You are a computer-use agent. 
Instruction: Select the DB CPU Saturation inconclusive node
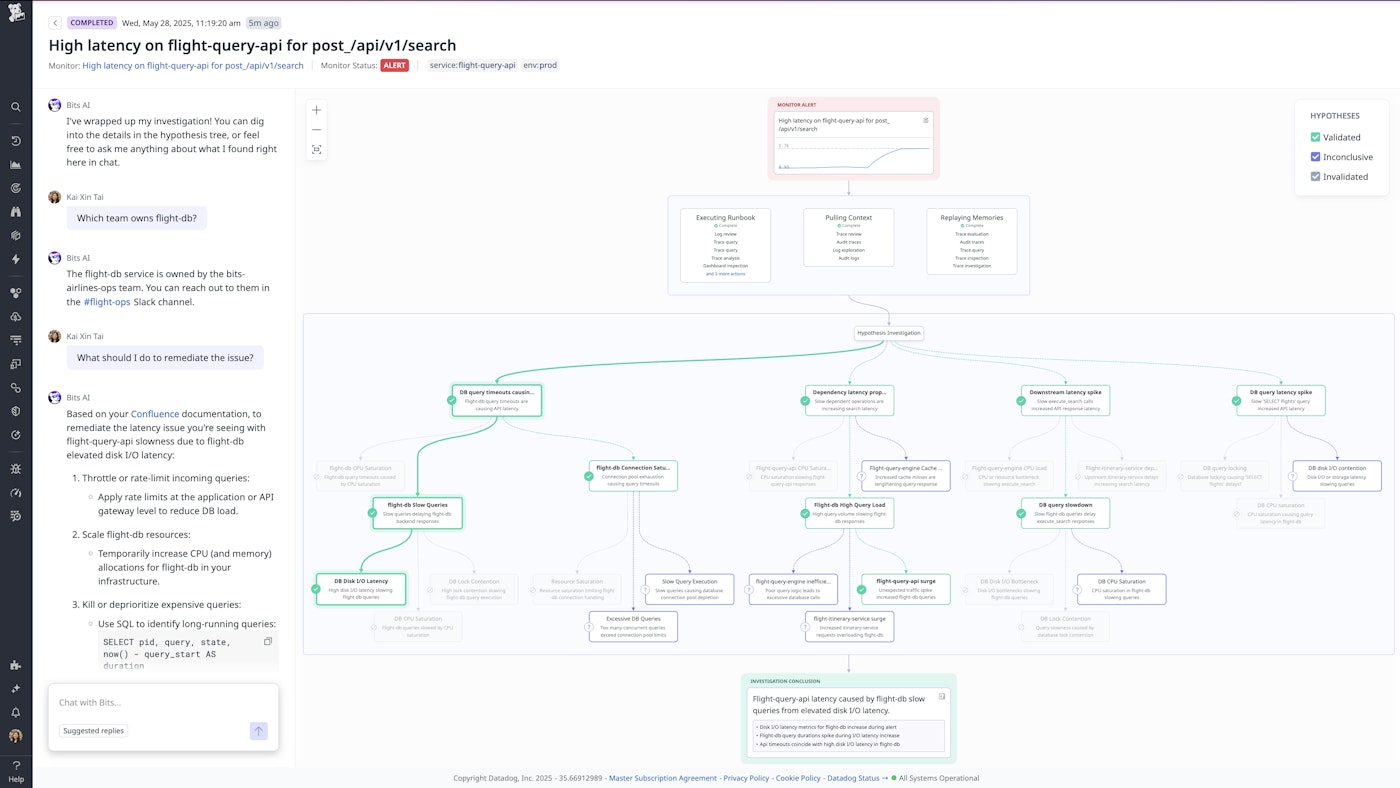pos(1121,588)
